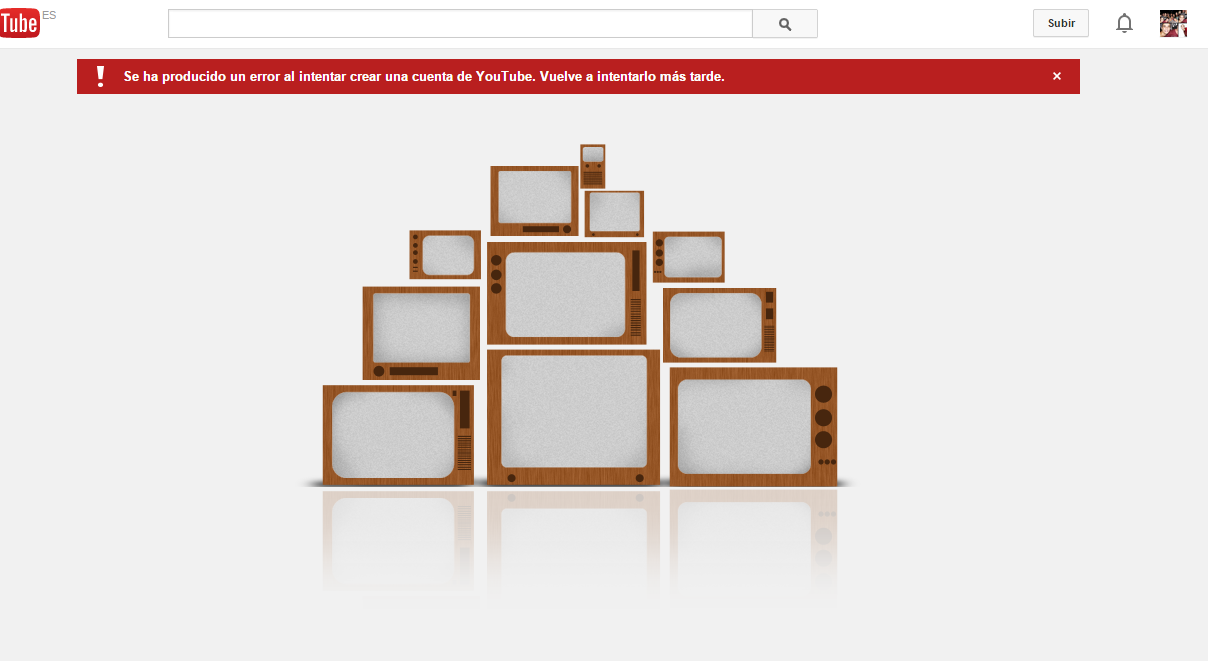This screenshot has height=661, width=1208.
Task: Click the ES country code label
Action: pos(49,15)
